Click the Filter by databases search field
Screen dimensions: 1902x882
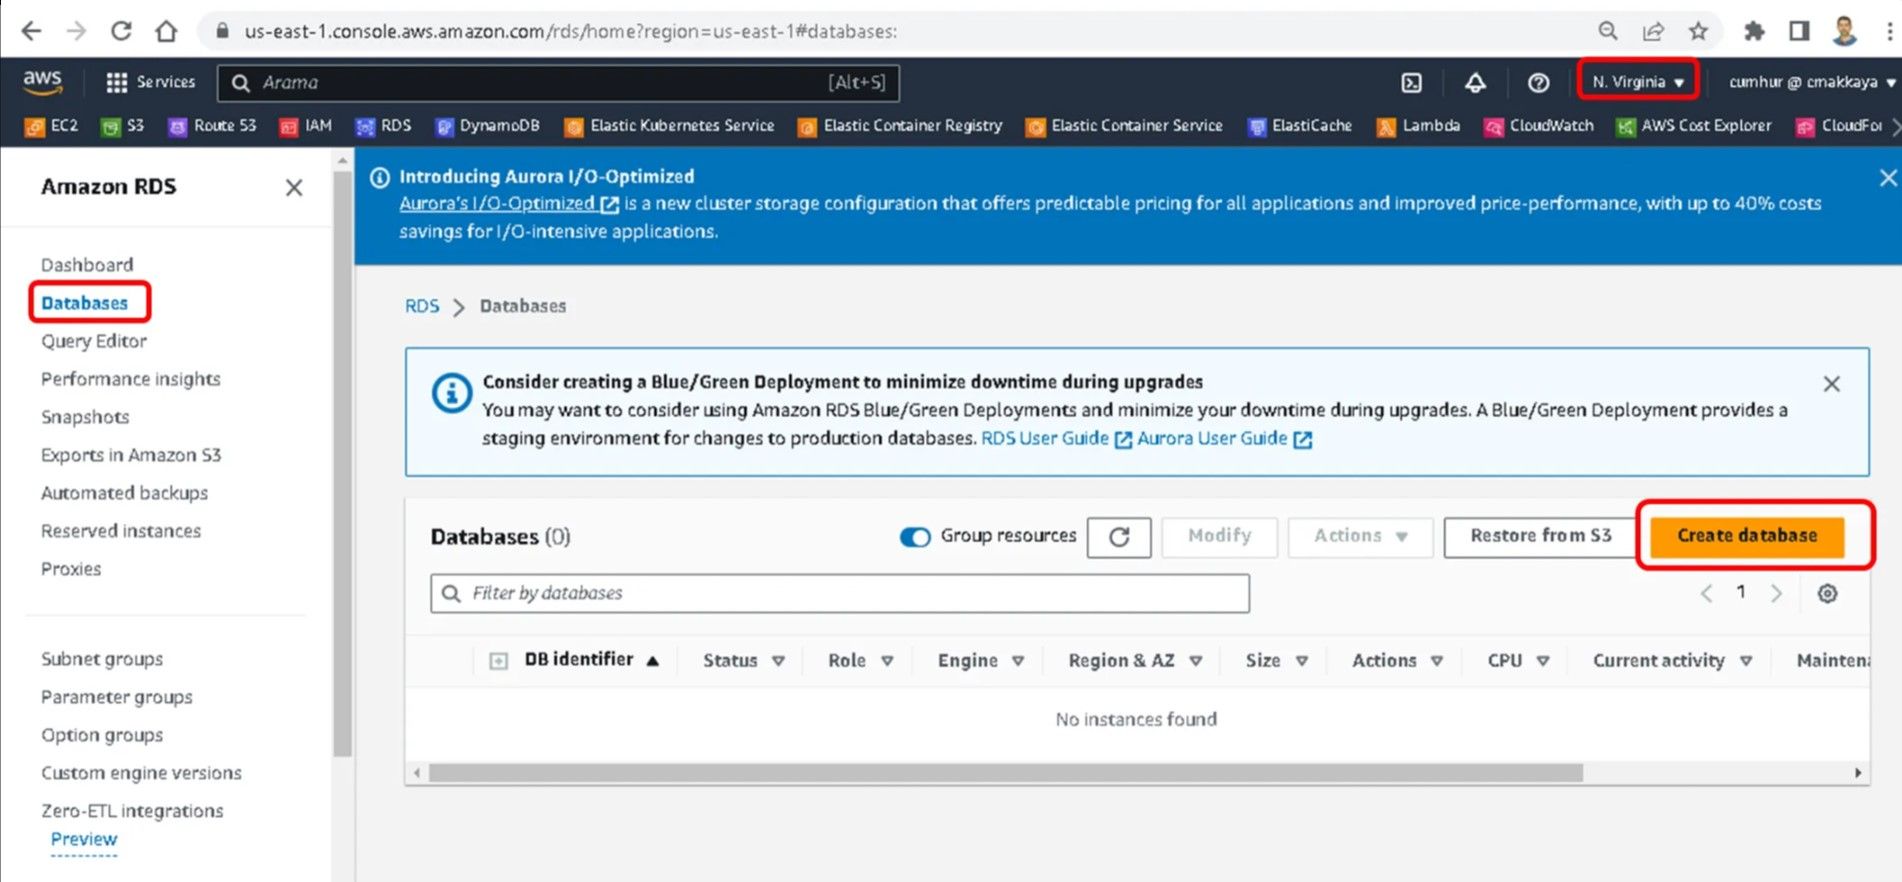[840, 594]
